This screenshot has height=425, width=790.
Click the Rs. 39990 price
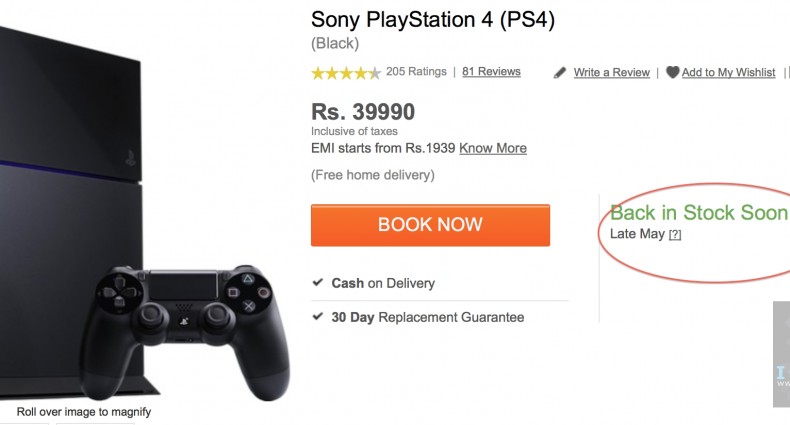click(x=362, y=112)
